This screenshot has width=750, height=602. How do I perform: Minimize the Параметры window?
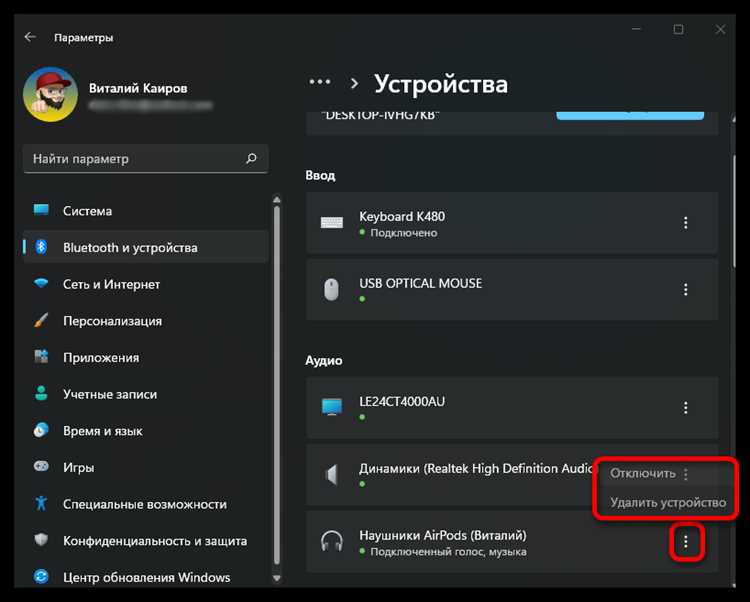point(636,29)
